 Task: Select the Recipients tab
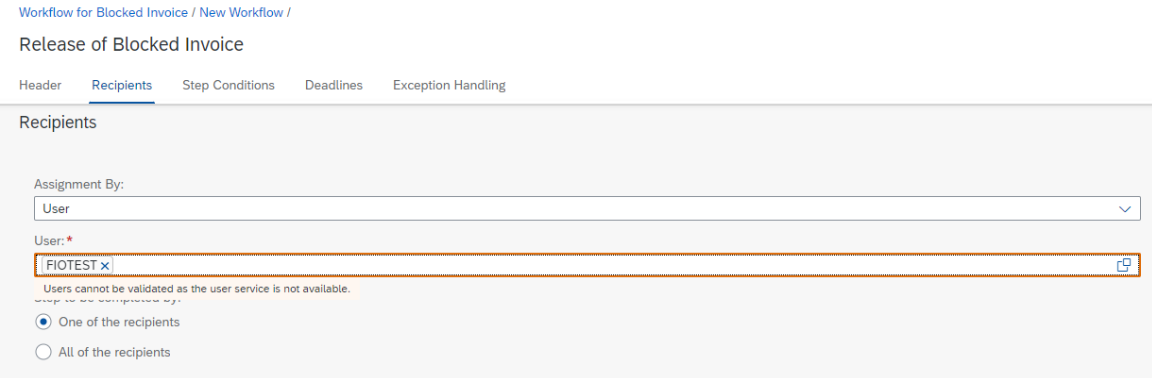point(122,85)
